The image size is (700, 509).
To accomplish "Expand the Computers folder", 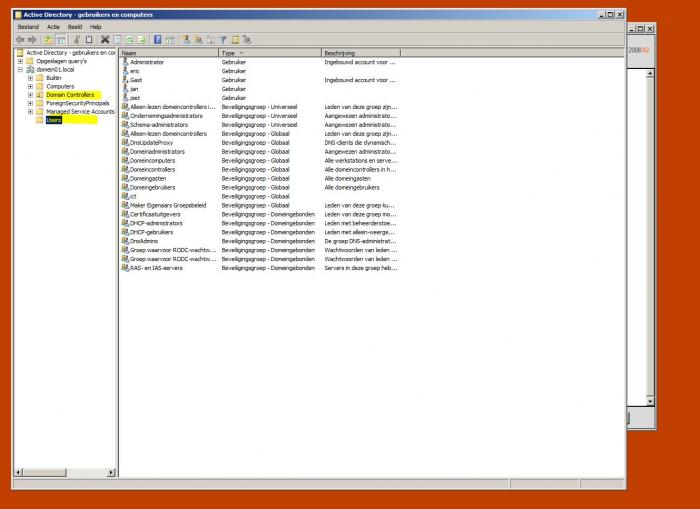I will [30, 87].
